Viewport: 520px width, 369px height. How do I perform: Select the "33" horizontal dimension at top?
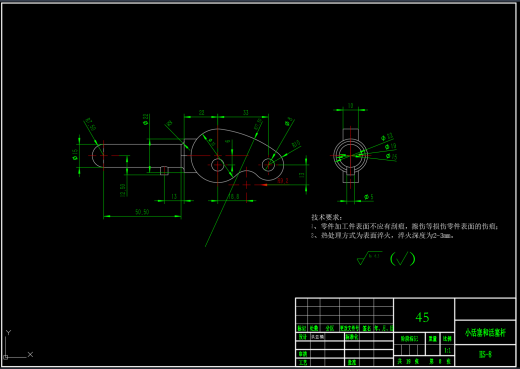point(246,113)
